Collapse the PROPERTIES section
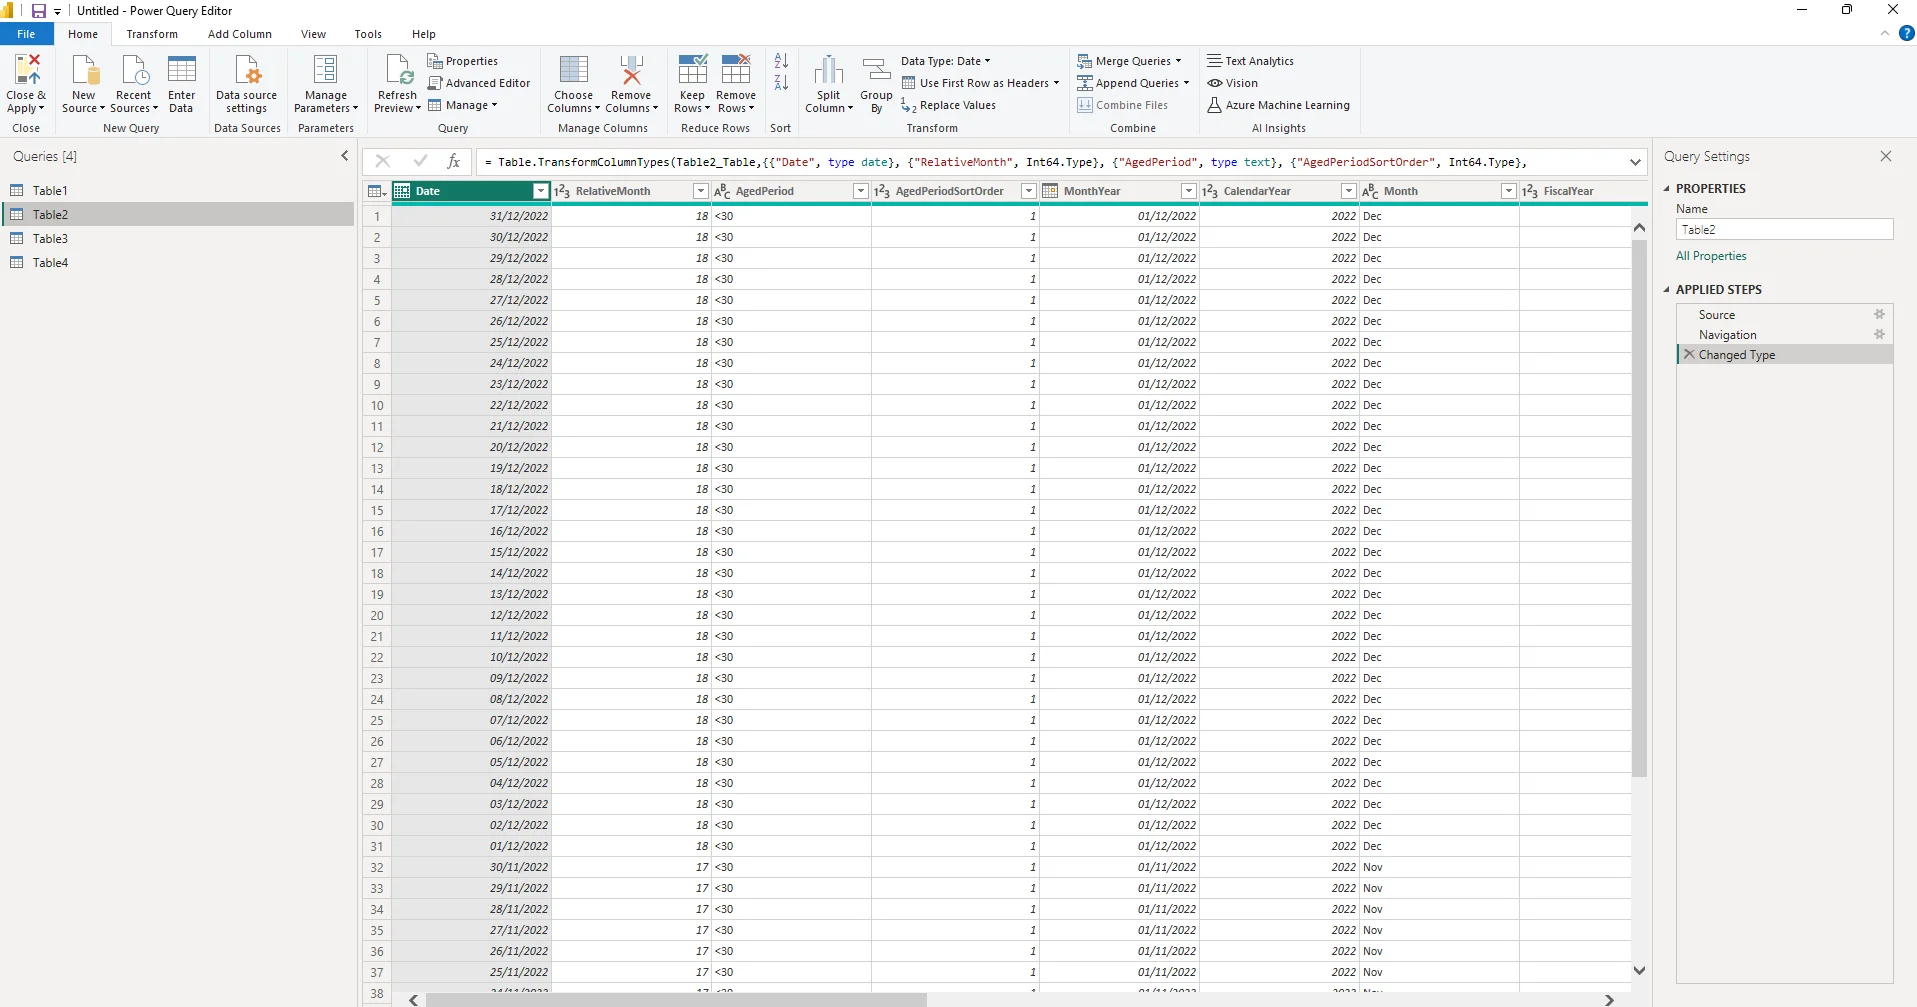 coord(1667,188)
